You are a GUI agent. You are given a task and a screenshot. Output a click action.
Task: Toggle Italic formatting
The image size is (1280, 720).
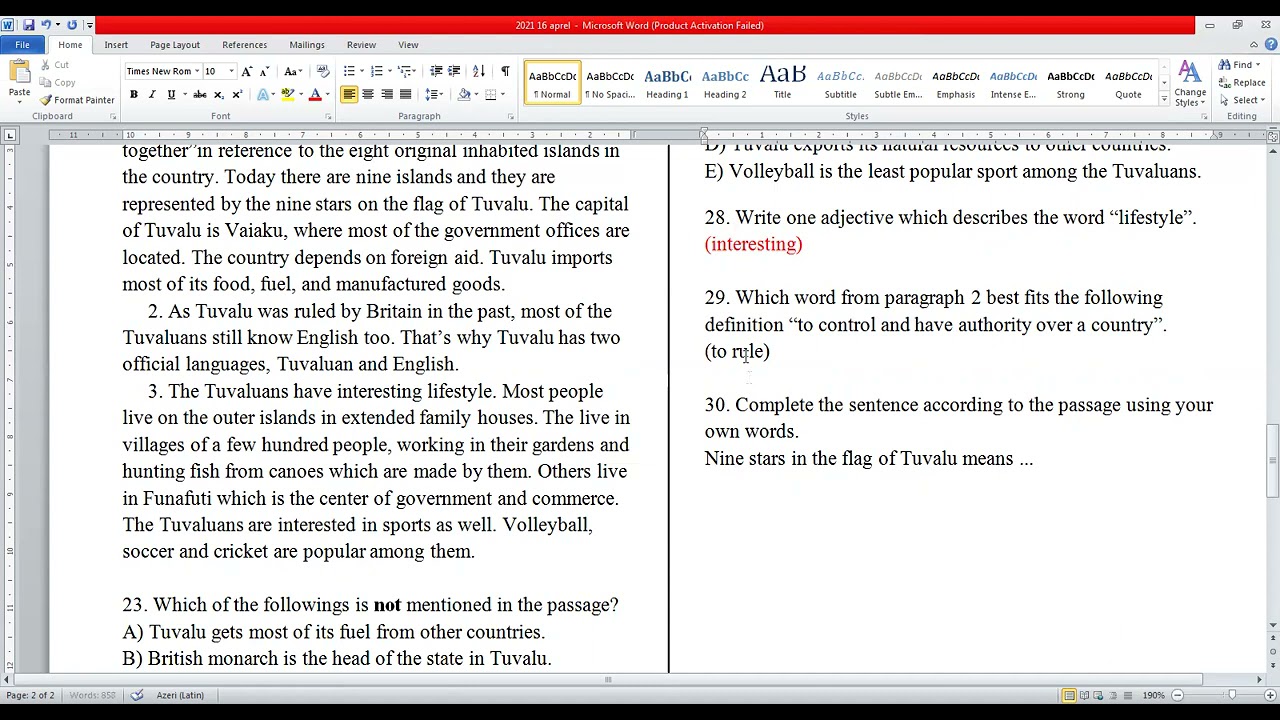click(x=152, y=95)
